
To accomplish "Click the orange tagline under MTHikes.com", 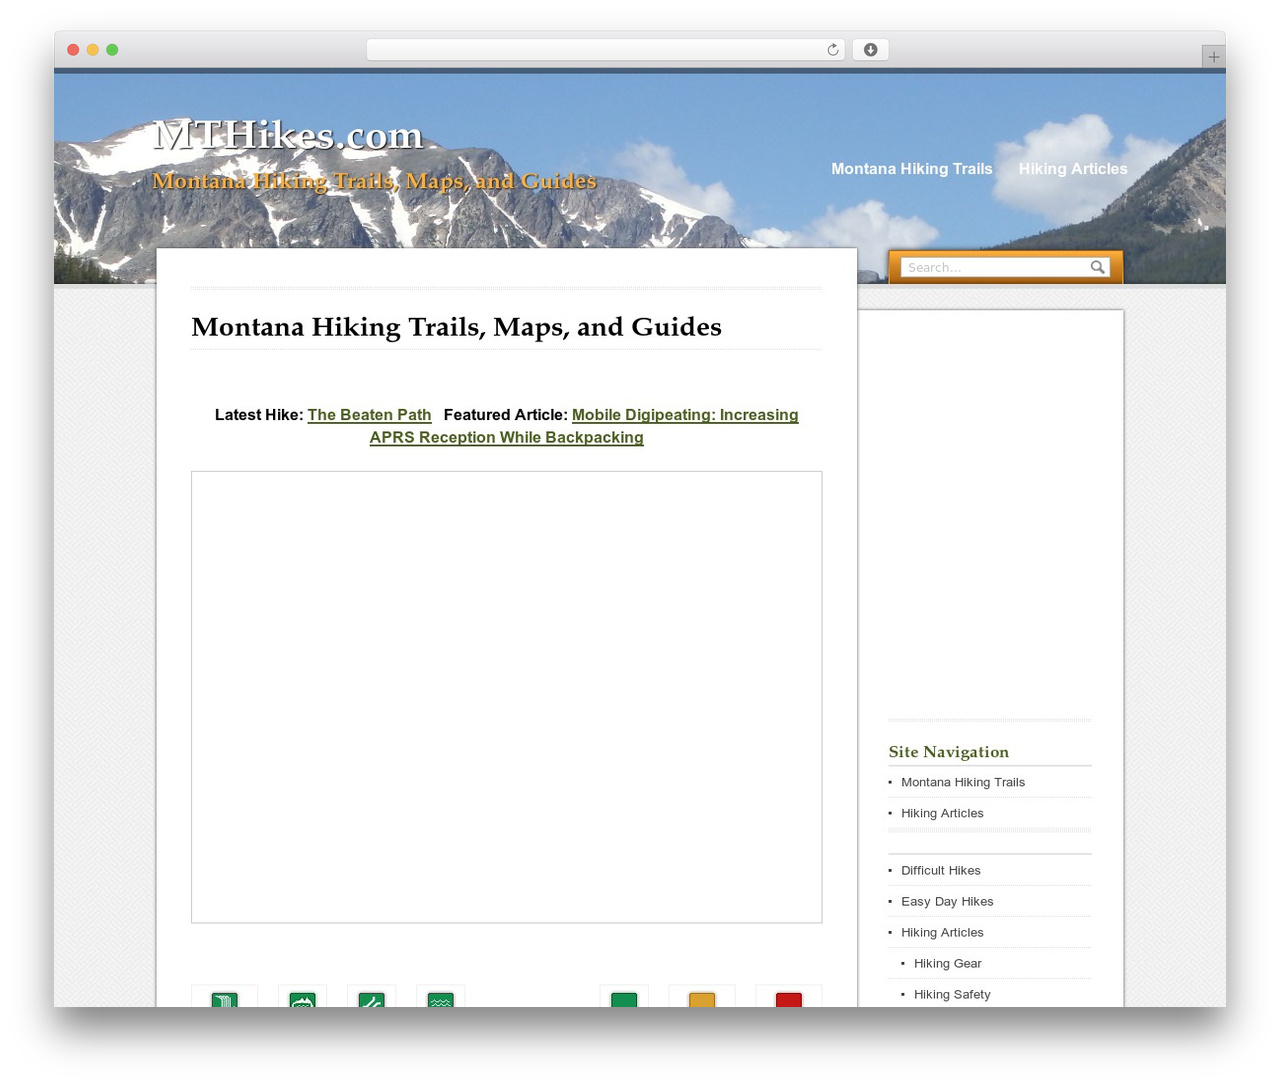I will (374, 181).
